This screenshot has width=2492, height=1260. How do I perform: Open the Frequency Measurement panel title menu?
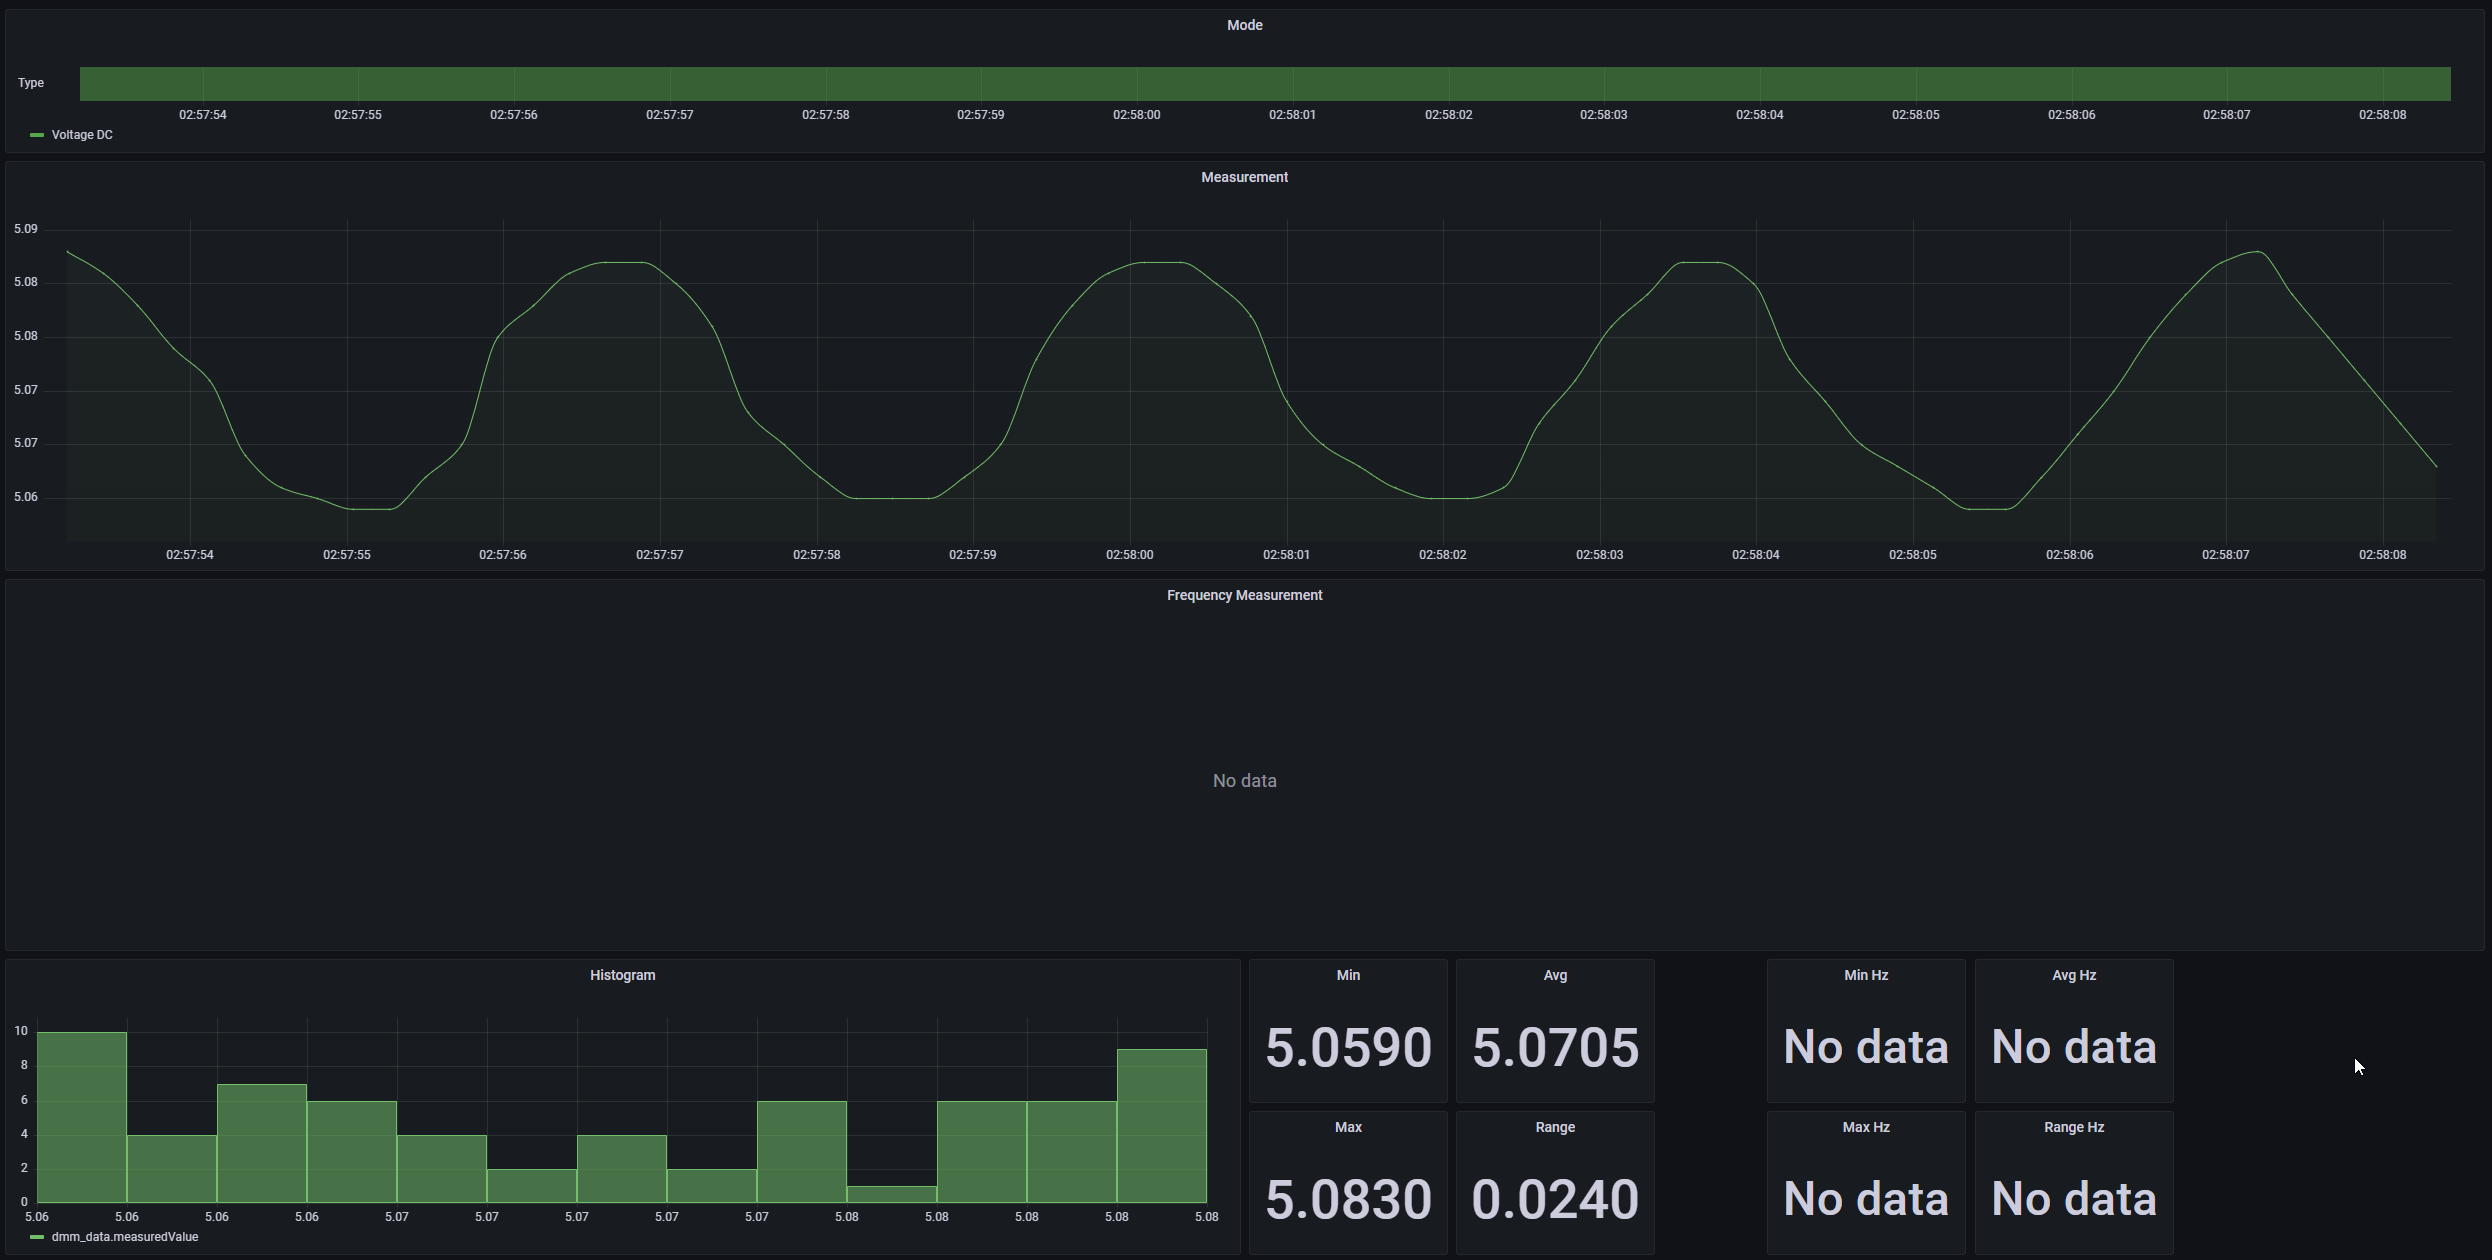(x=1244, y=595)
